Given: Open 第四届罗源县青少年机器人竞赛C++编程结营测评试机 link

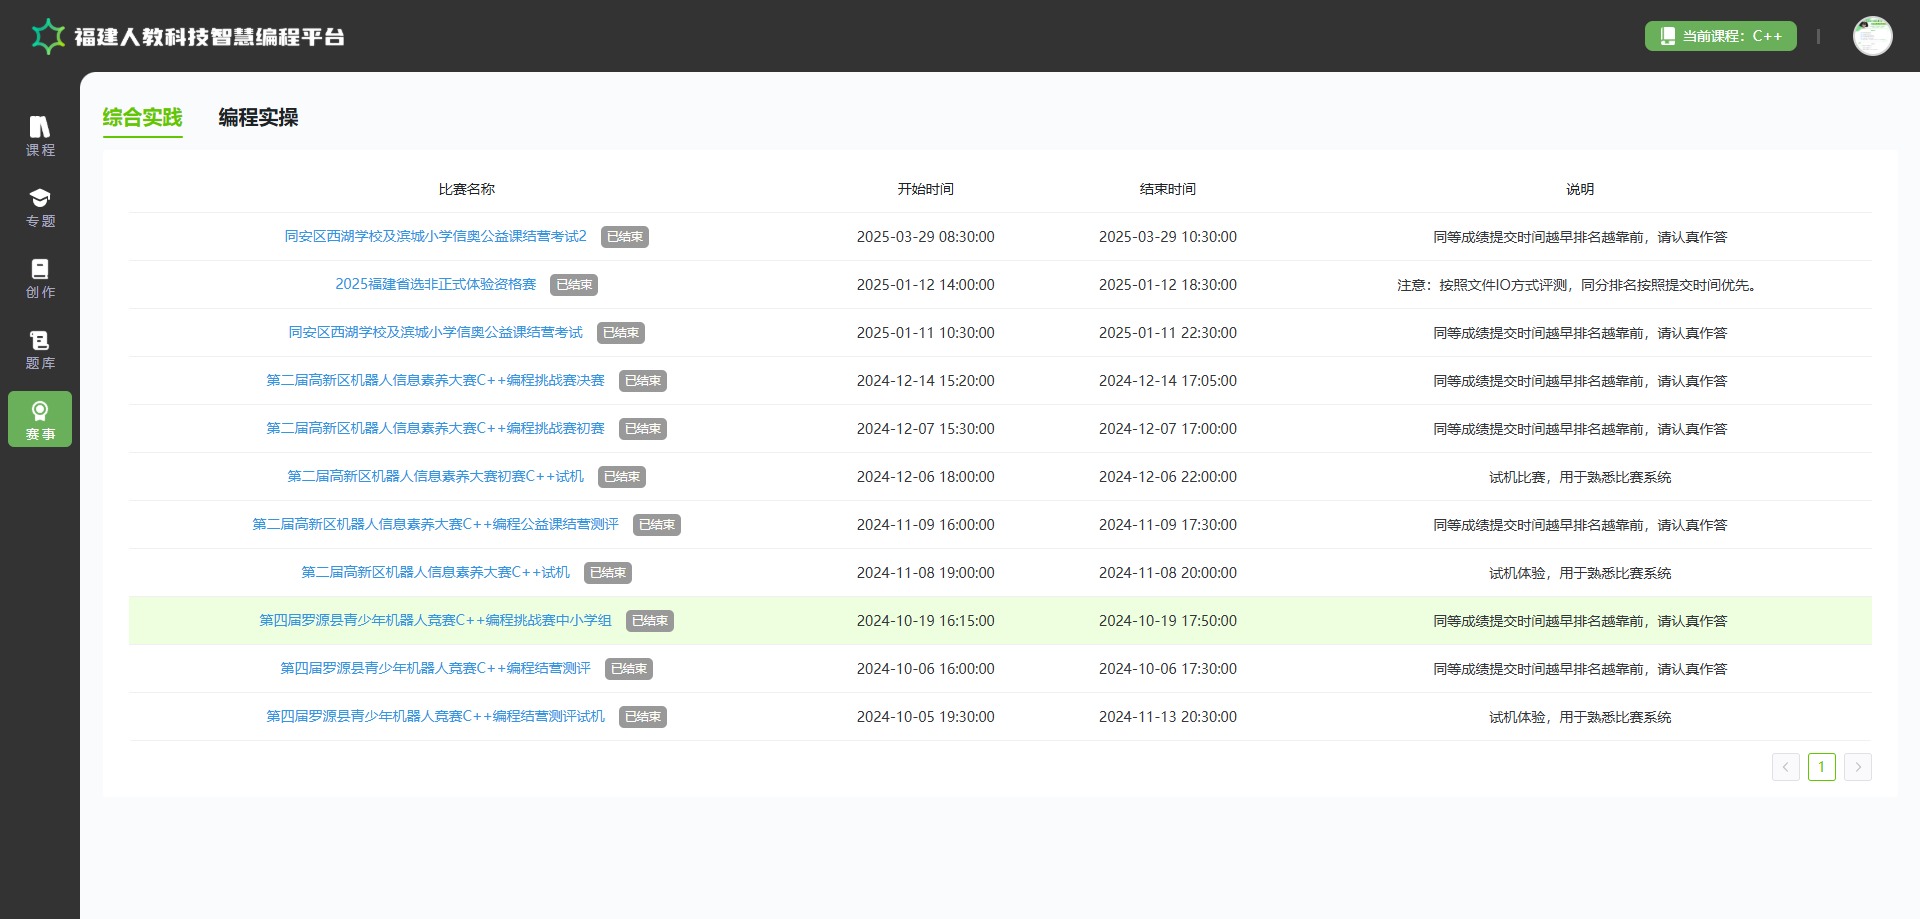Looking at the screenshot, I should pos(435,717).
